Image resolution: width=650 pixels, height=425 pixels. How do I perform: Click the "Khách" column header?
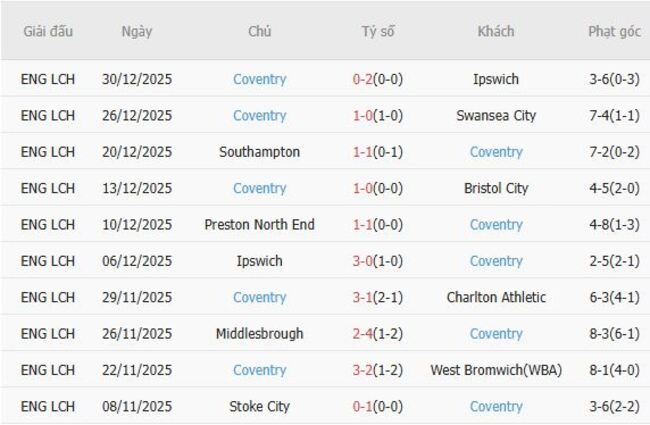pyautogui.click(x=496, y=32)
